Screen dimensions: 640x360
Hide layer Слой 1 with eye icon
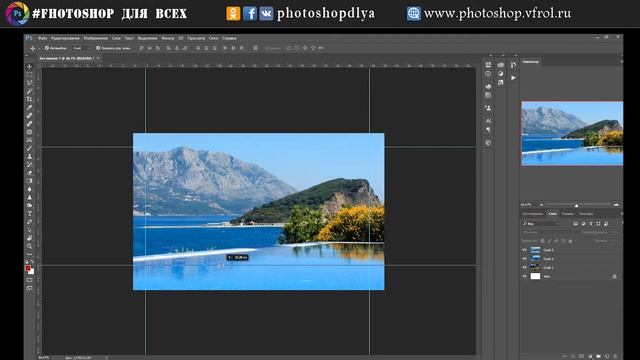pyautogui.click(x=525, y=267)
